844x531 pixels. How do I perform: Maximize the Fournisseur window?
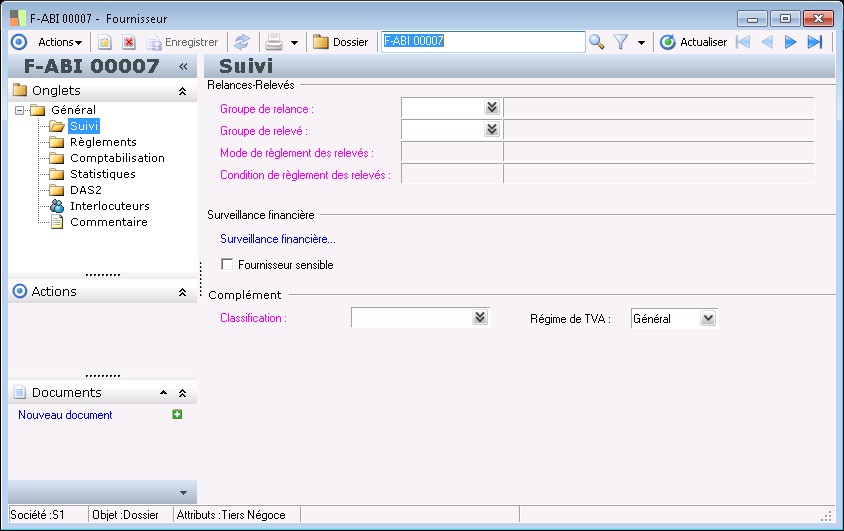[785, 19]
